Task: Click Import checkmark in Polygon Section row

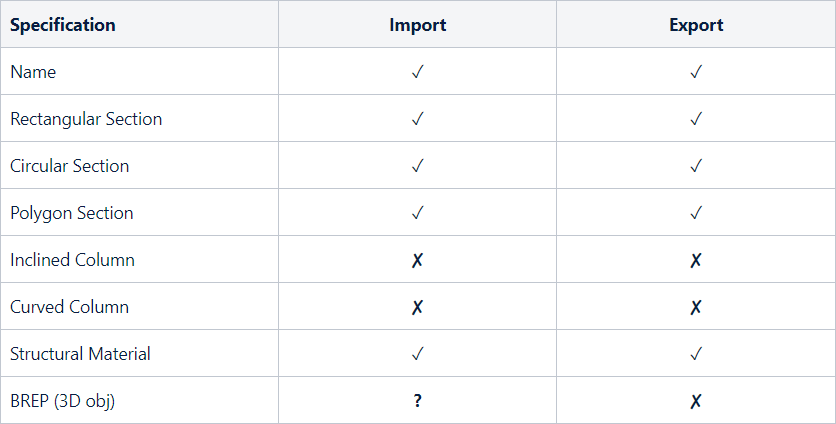Action: (418, 213)
